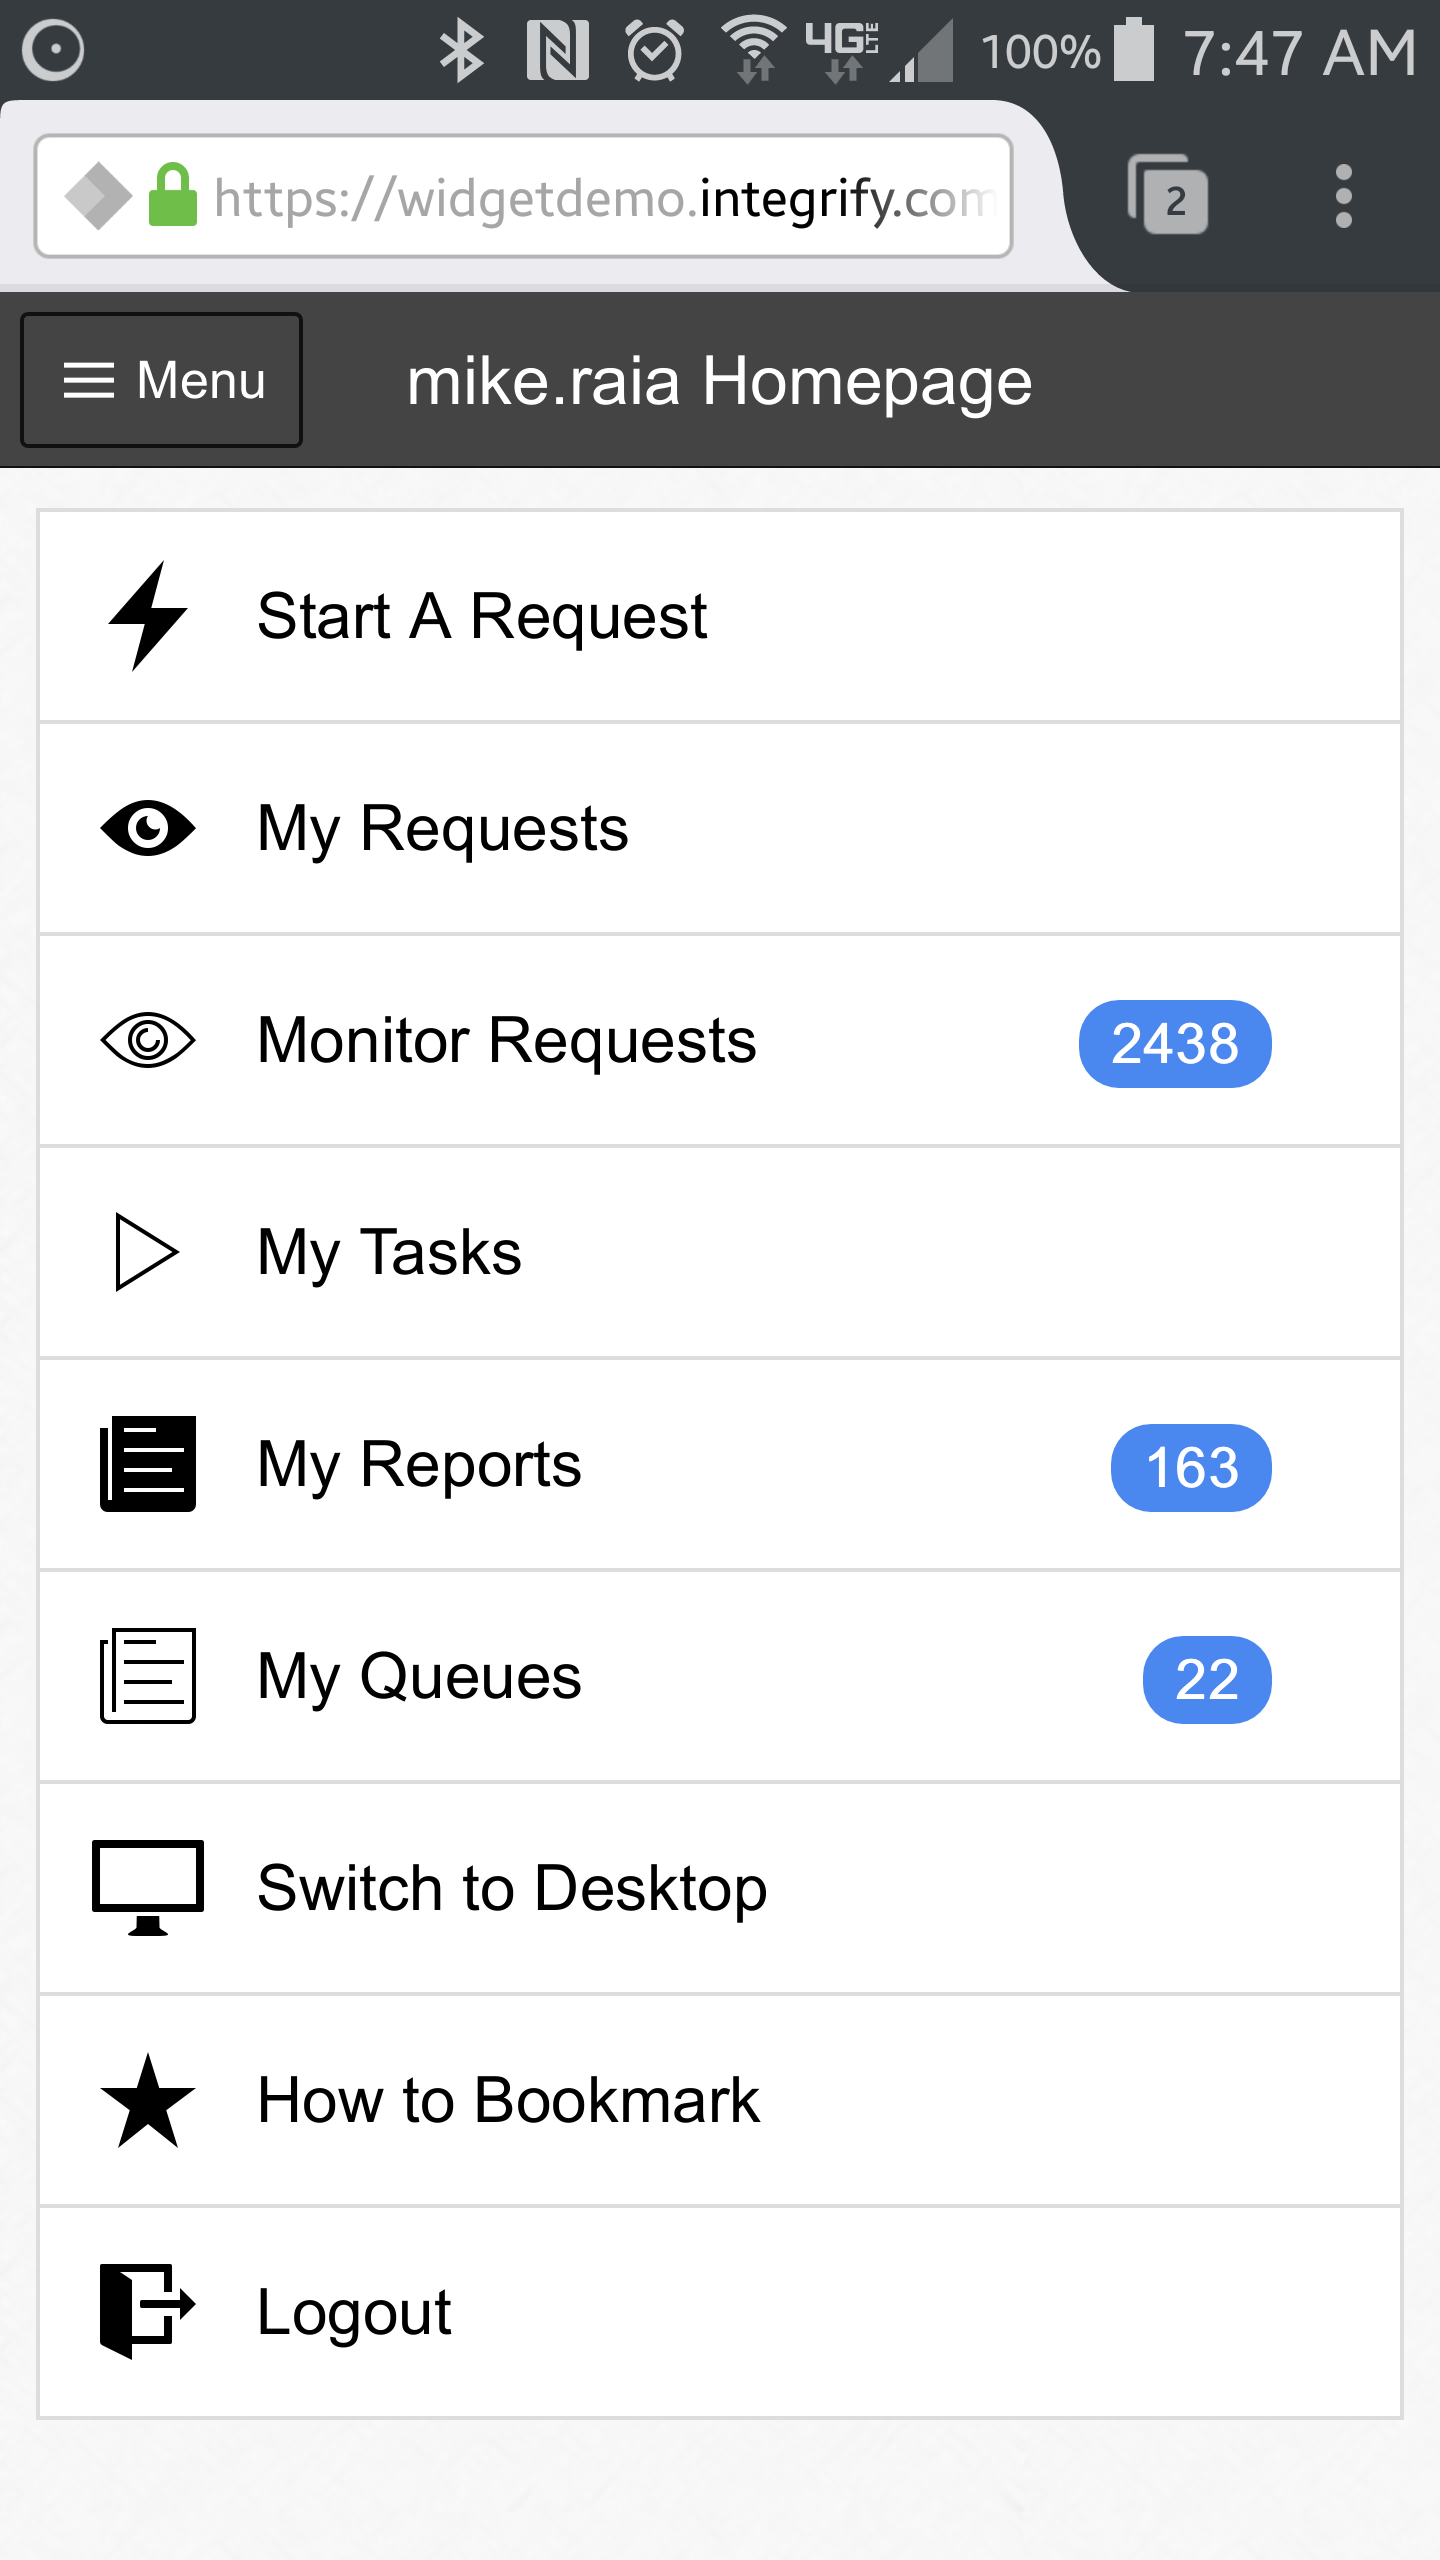This screenshot has width=1440, height=2560.
Task: Select the Logout text link
Action: point(354,2313)
